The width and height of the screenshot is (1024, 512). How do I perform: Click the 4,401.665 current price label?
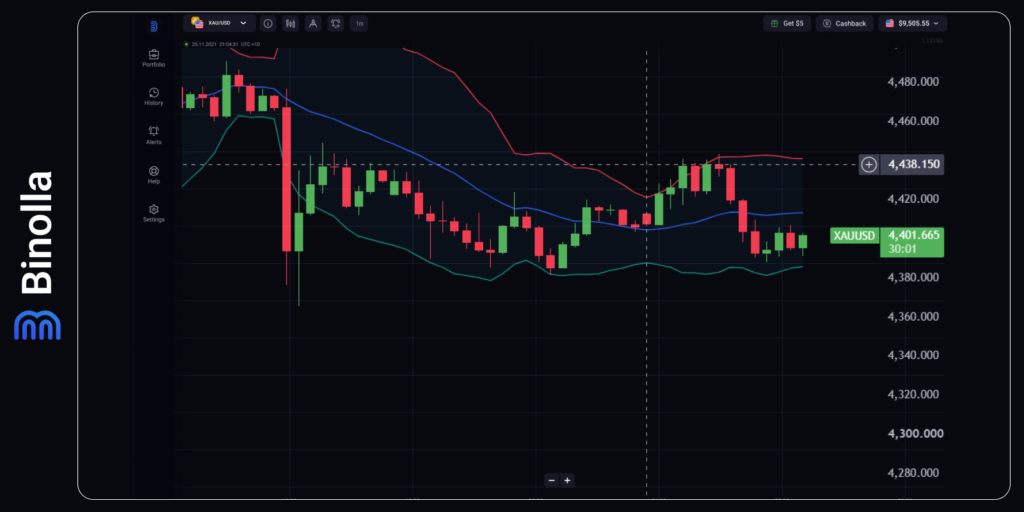point(912,235)
